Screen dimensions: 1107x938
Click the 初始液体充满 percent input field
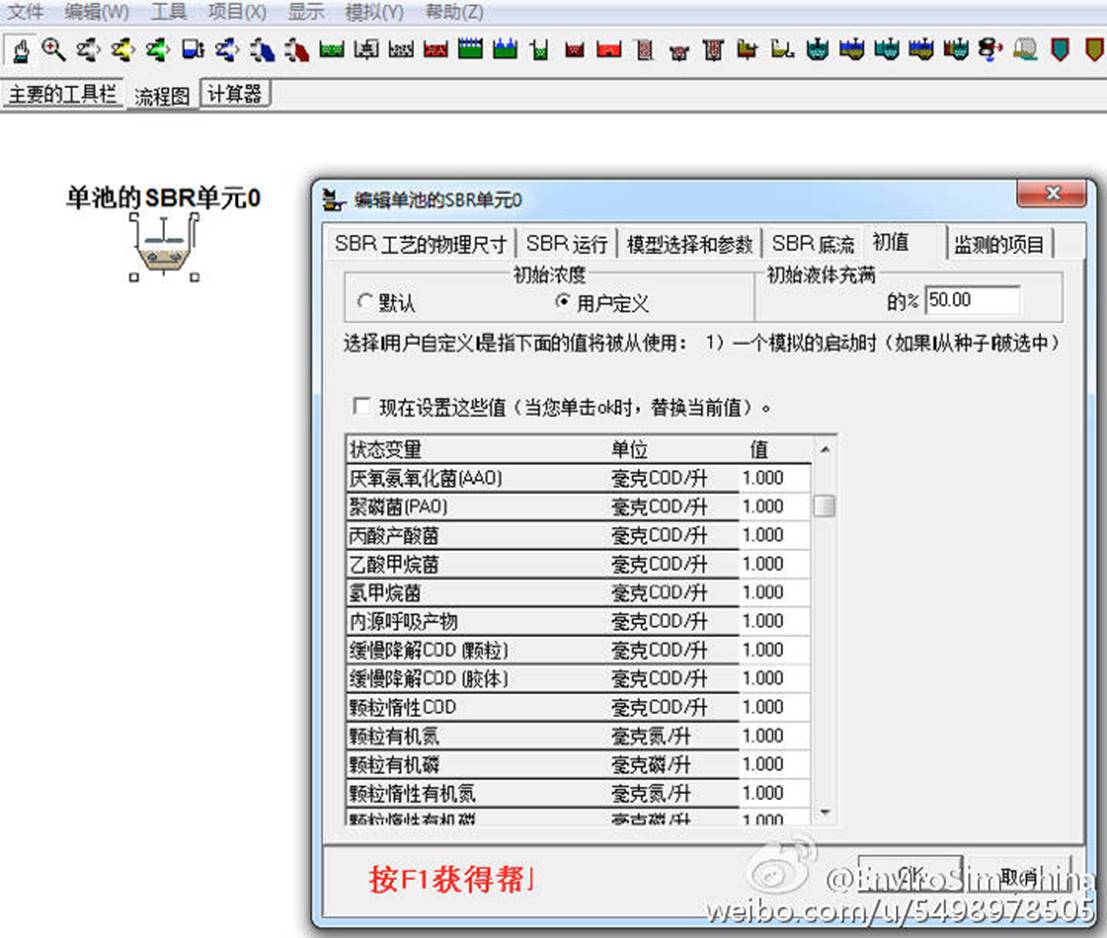pyautogui.click(x=971, y=300)
